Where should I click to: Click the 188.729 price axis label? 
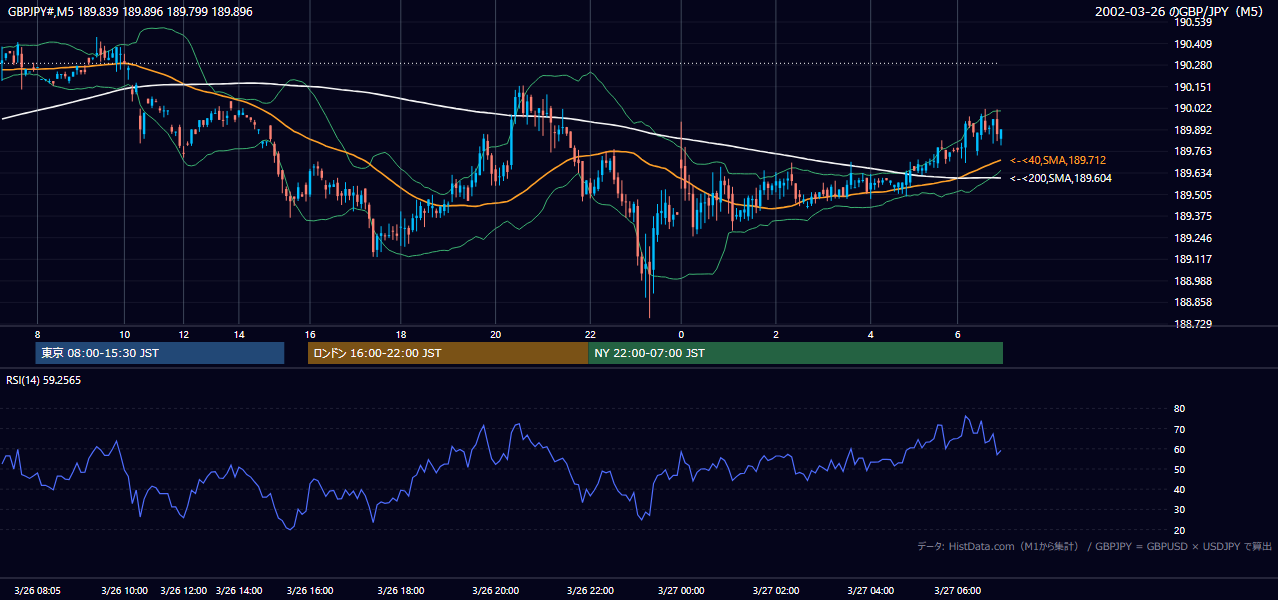1194,324
